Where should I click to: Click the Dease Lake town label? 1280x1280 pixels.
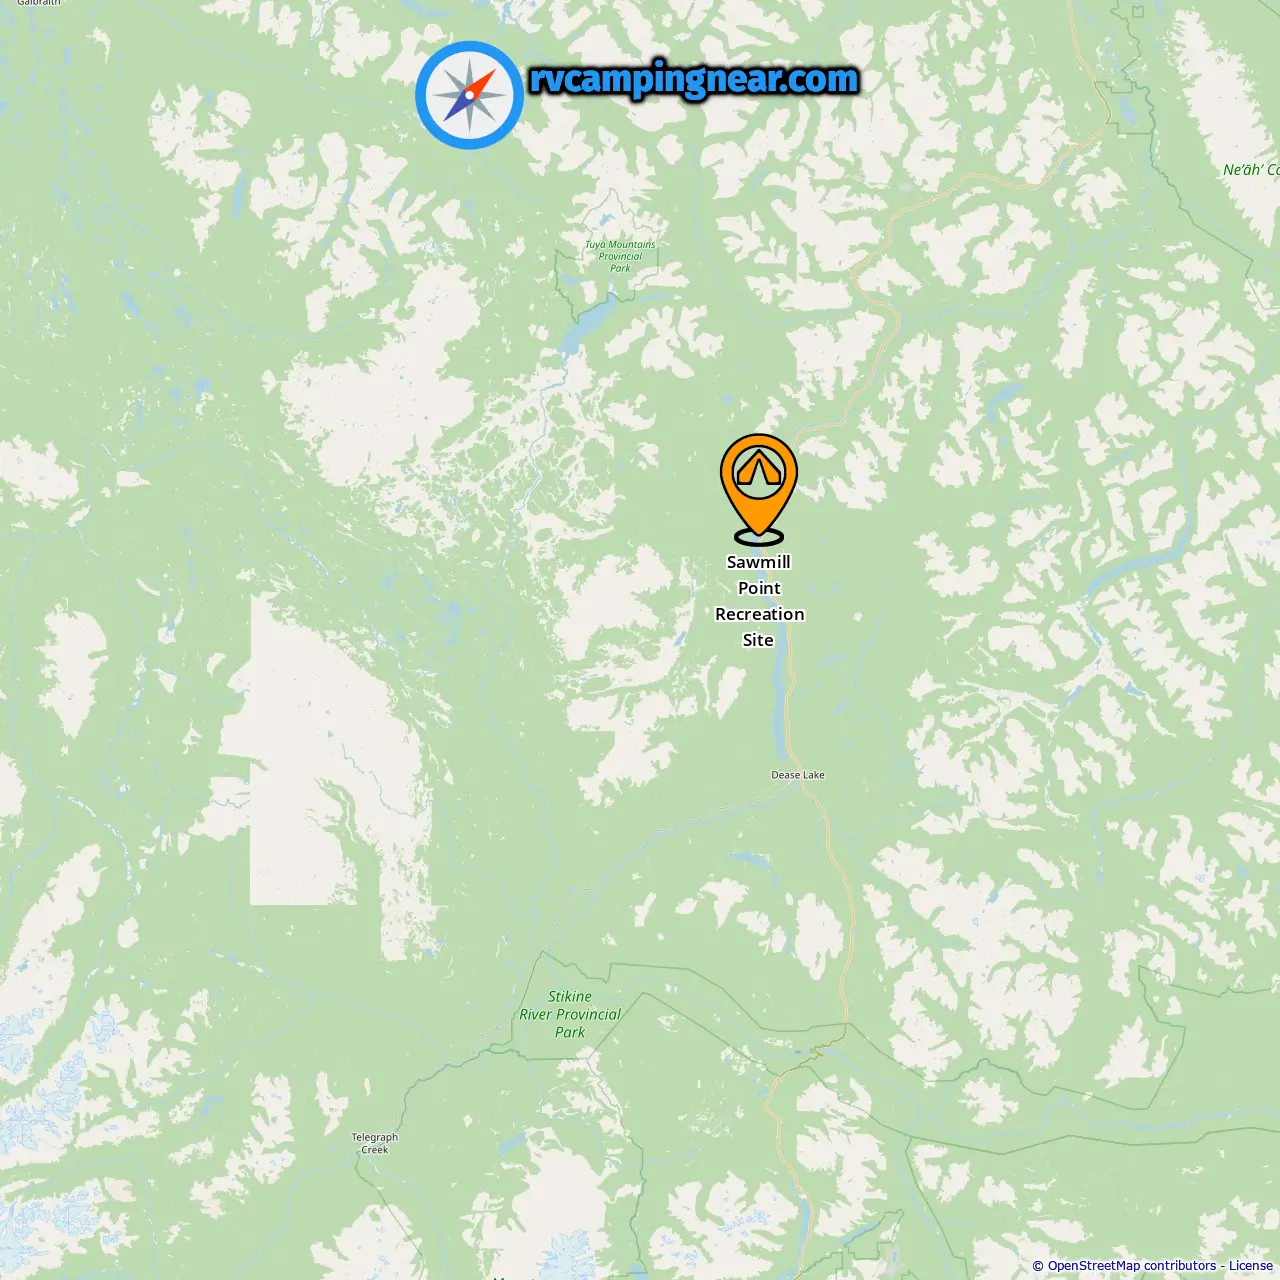coord(798,775)
